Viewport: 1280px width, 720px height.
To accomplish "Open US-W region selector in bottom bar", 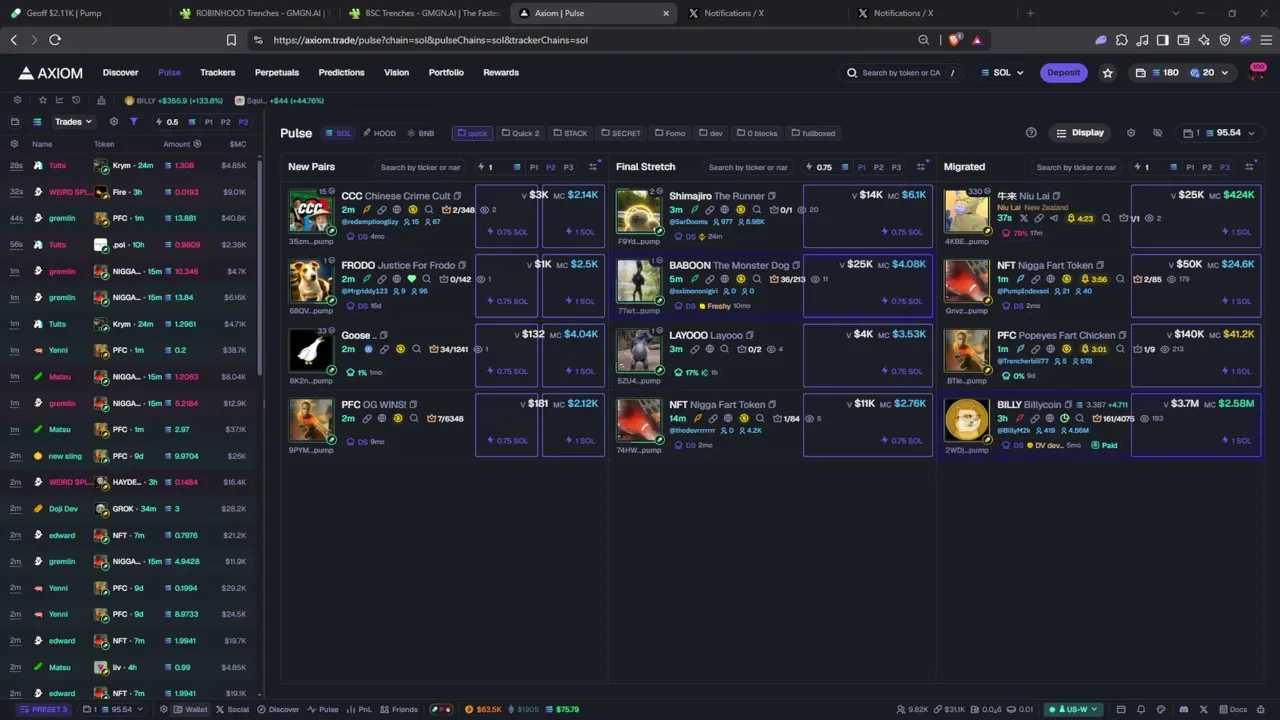I will [1073, 709].
